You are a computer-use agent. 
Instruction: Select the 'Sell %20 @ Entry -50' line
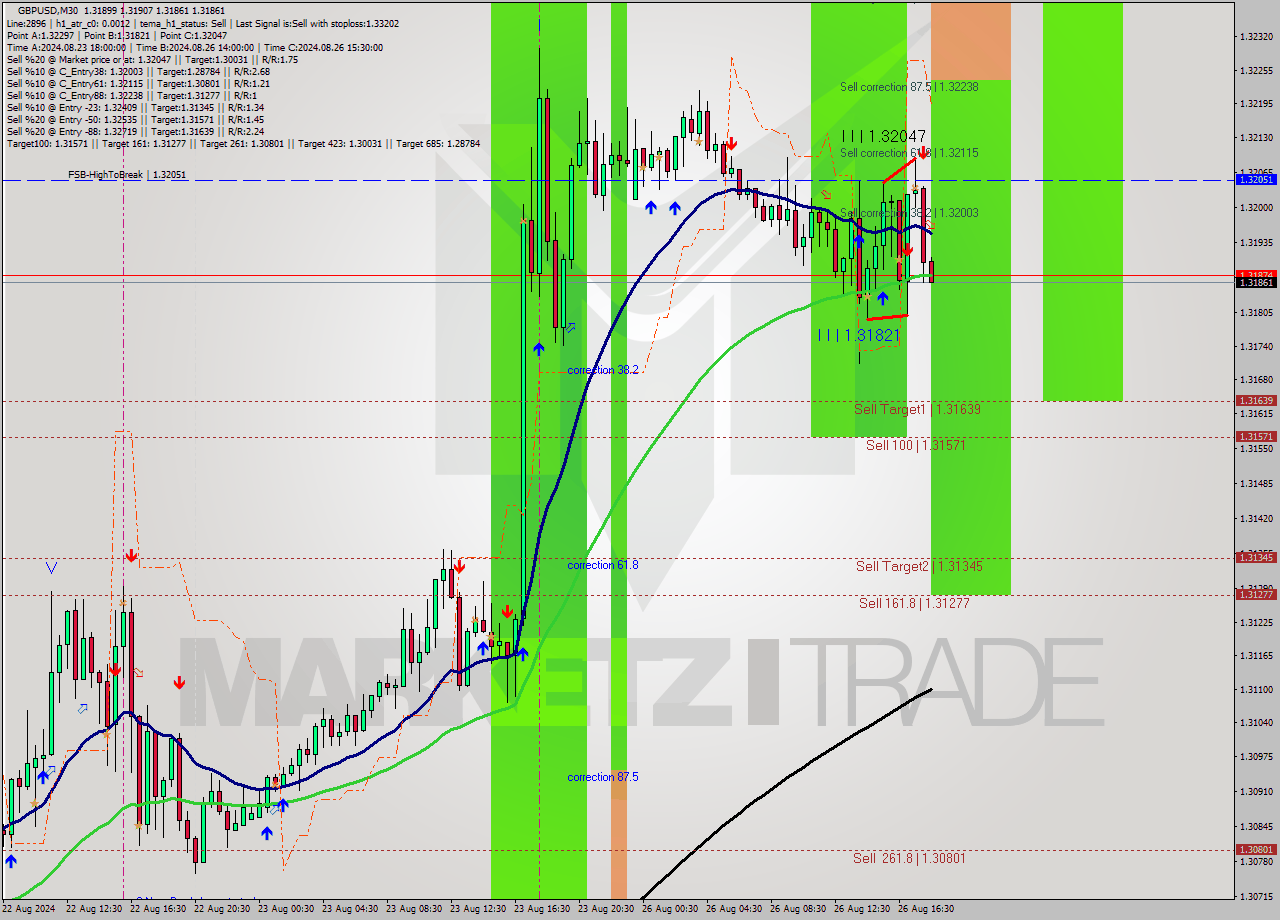point(135,119)
